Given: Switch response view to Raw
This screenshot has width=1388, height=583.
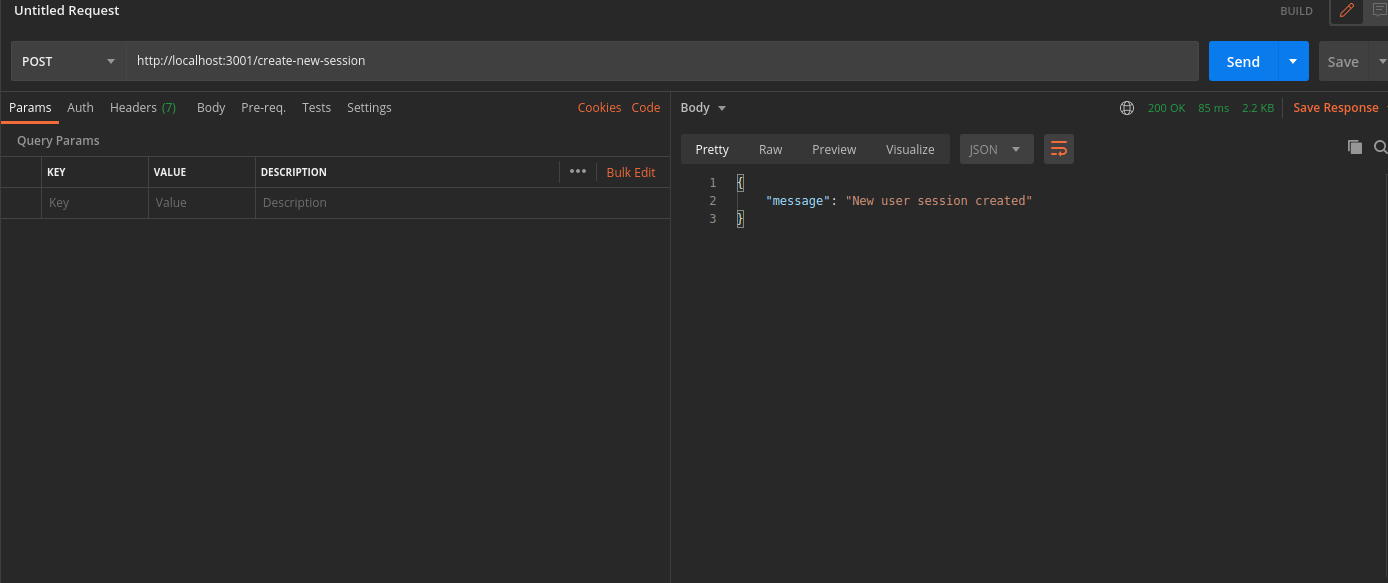Looking at the screenshot, I should point(770,149).
